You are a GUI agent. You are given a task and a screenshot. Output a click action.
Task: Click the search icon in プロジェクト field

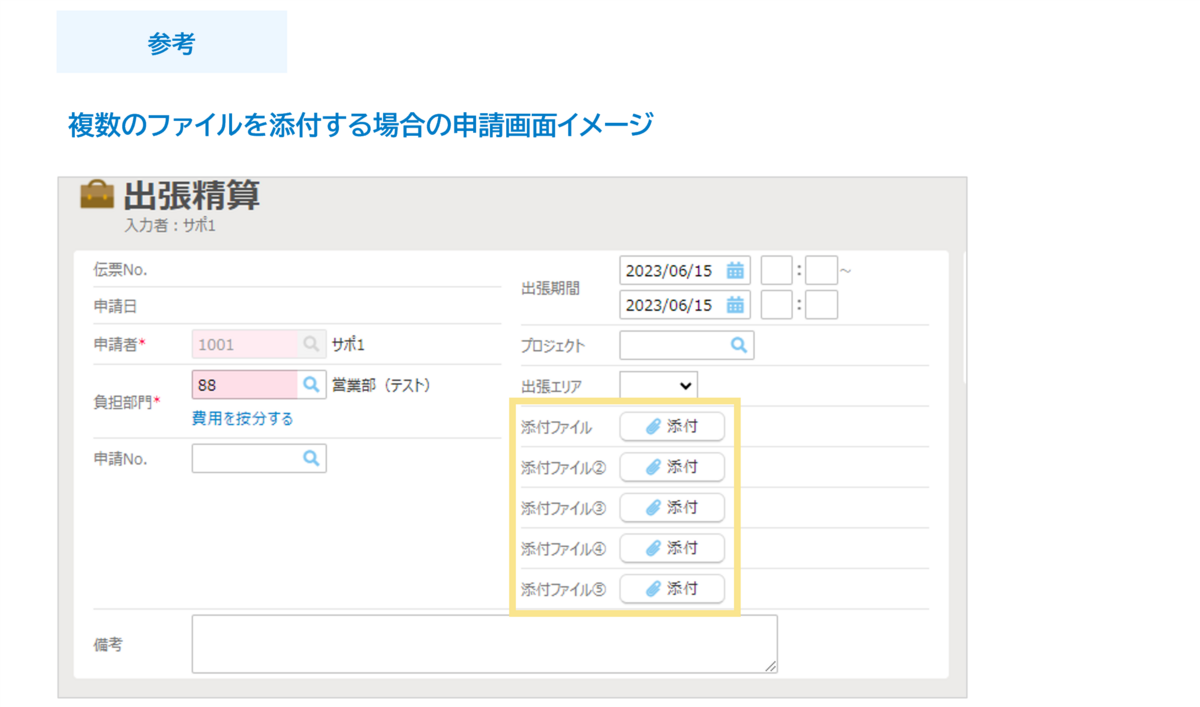coord(738,345)
